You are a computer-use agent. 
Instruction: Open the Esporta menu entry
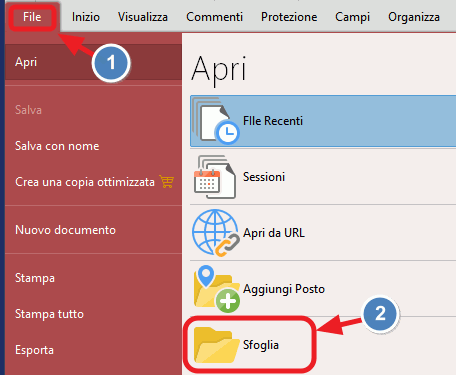tap(34, 350)
